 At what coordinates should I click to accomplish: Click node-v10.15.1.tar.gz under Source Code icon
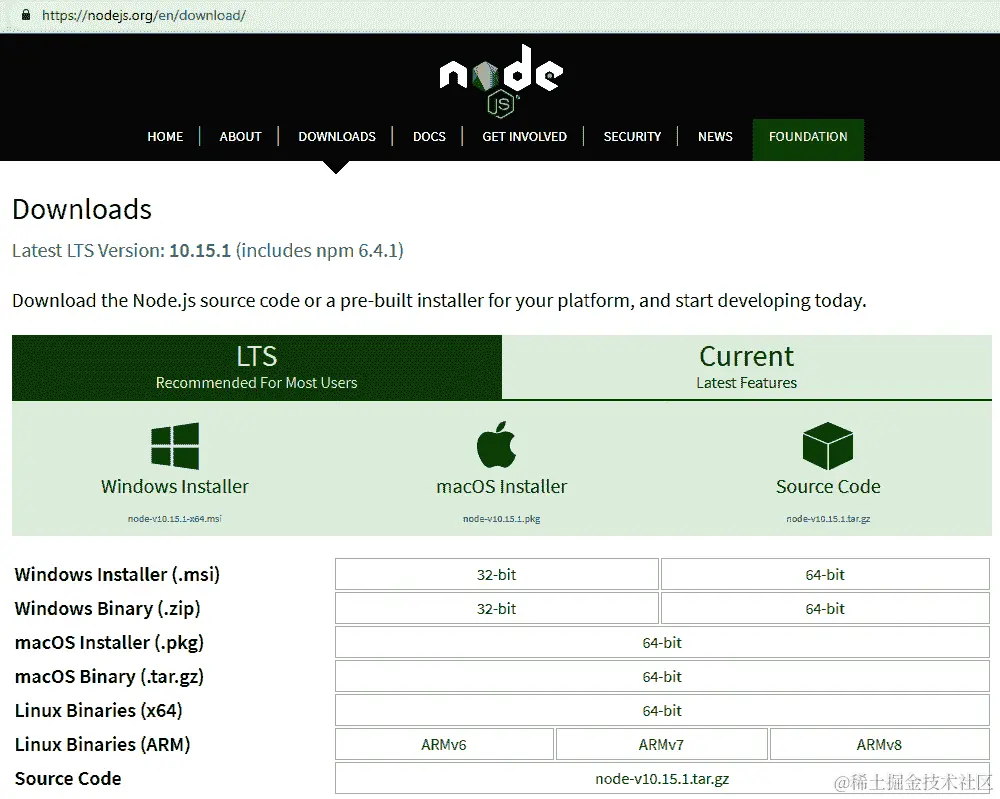828,518
